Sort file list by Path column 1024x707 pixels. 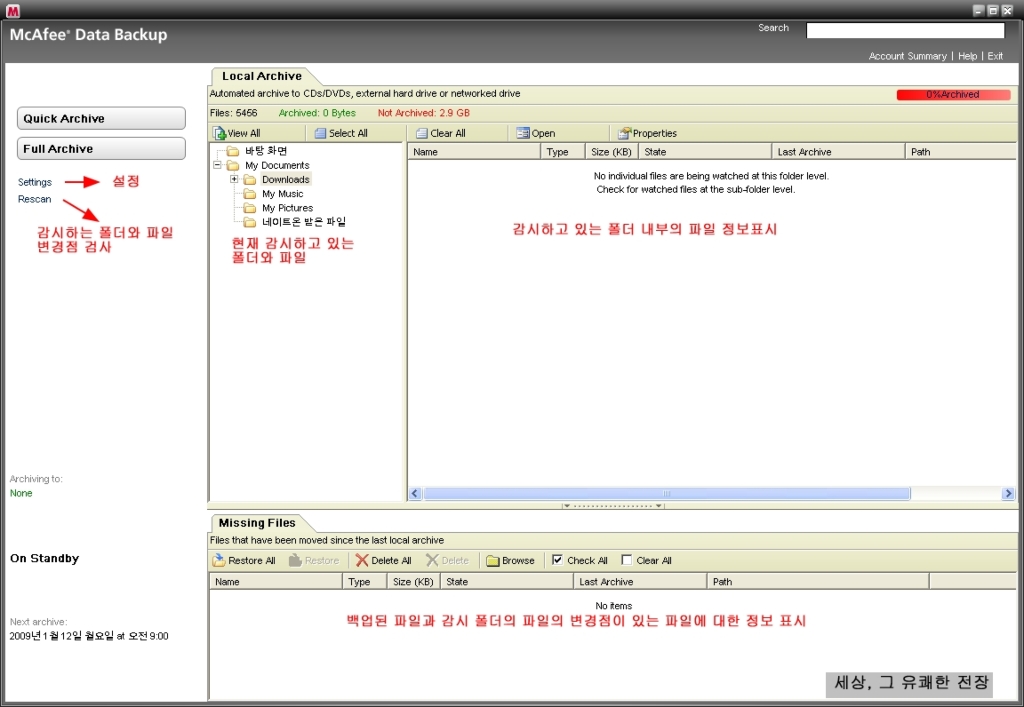961,151
